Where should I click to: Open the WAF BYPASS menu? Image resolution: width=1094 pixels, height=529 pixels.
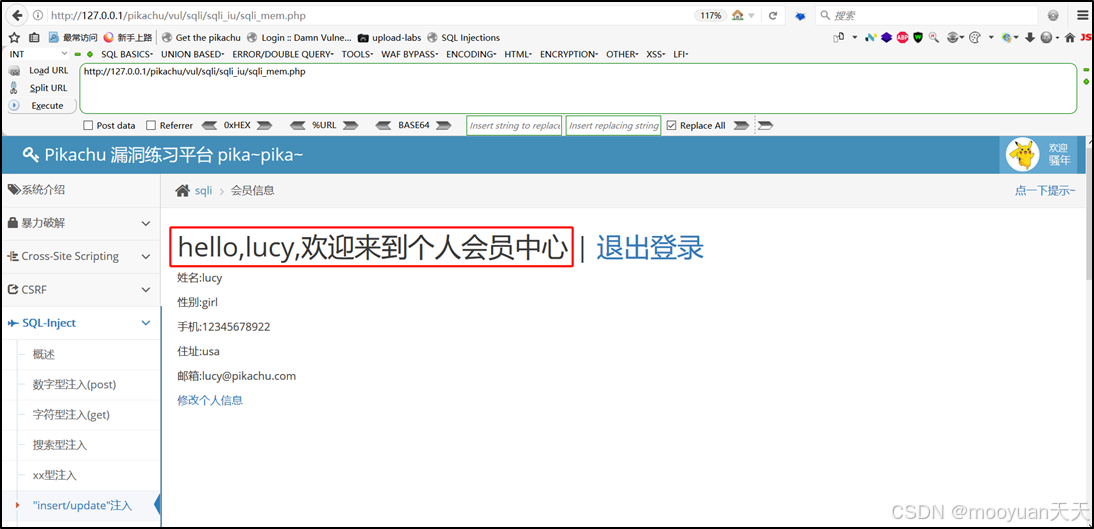point(410,54)
